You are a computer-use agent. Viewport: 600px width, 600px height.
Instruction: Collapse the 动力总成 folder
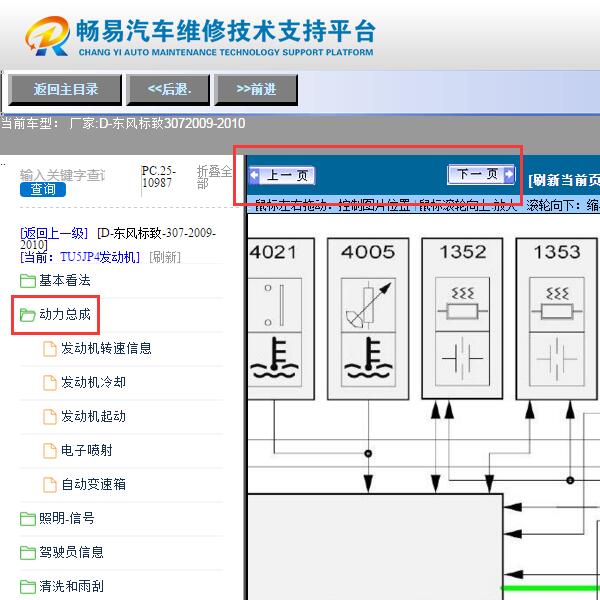point(65,315)
